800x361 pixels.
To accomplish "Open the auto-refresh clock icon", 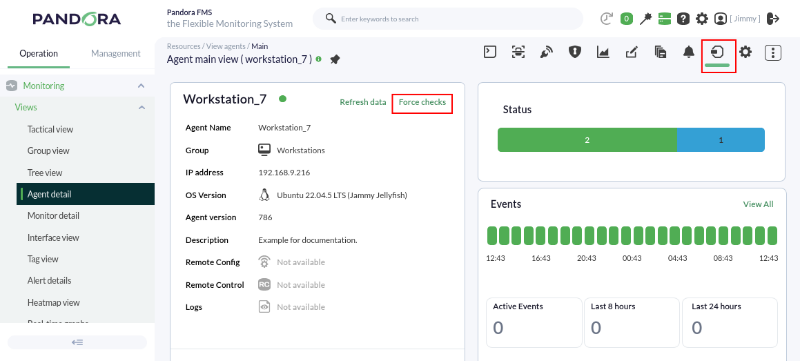I will click(606, 19).
